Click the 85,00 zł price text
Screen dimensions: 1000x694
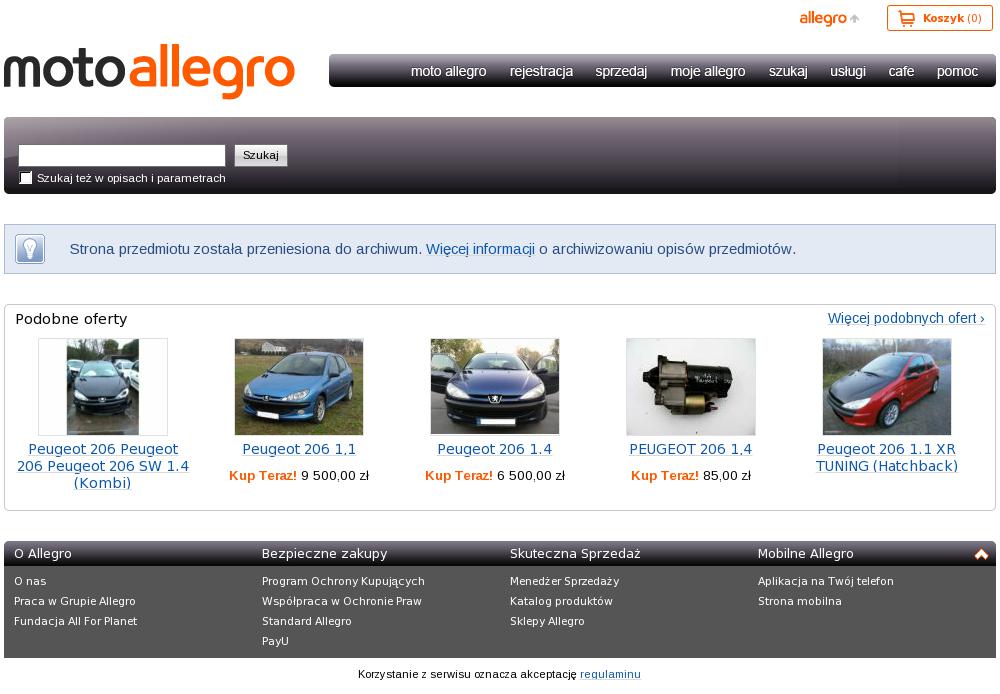coord(726,475)
